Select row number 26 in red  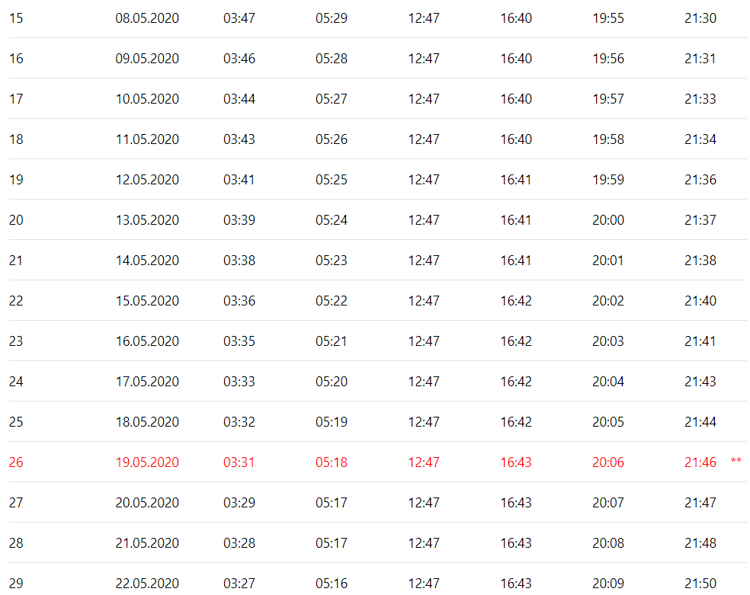tap(16, 462)
